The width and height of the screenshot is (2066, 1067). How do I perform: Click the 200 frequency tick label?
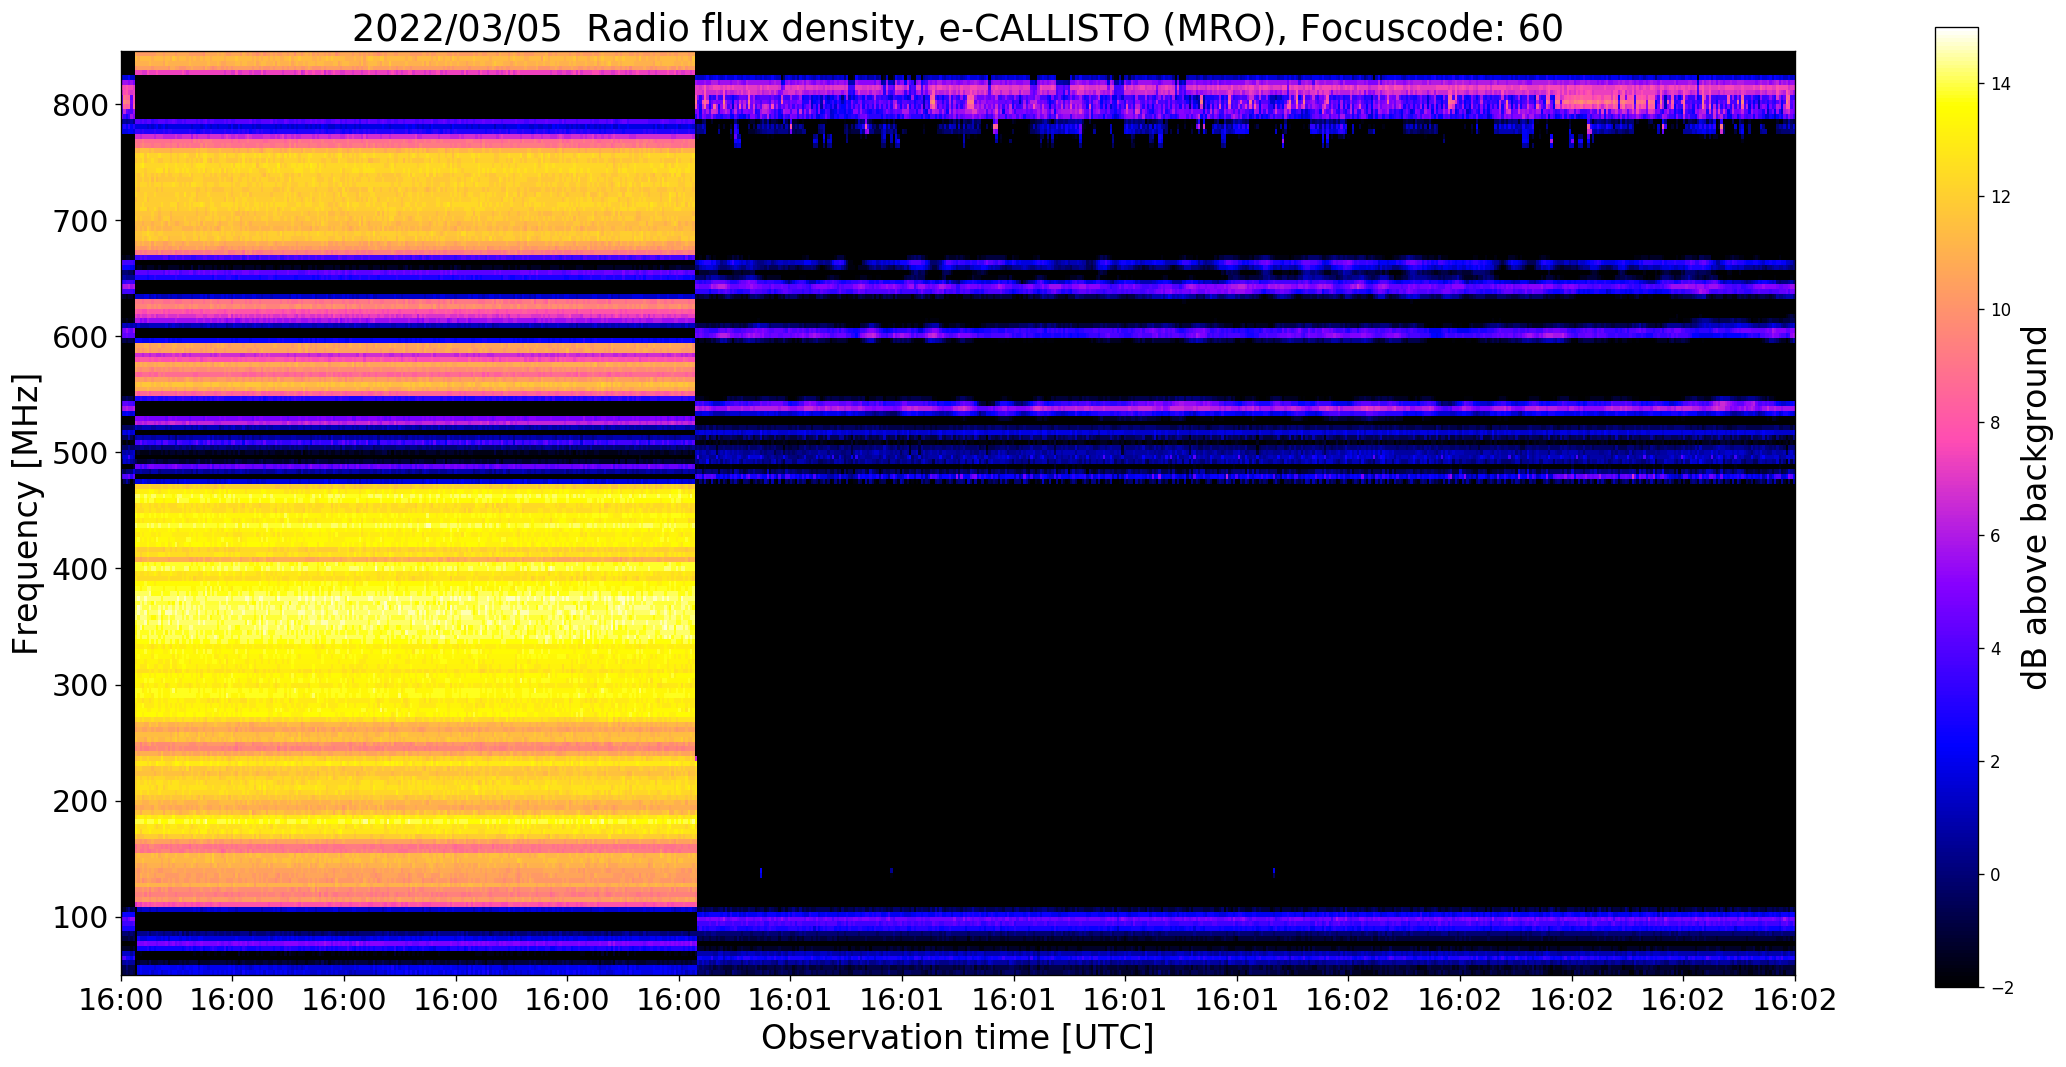(80, 801)
